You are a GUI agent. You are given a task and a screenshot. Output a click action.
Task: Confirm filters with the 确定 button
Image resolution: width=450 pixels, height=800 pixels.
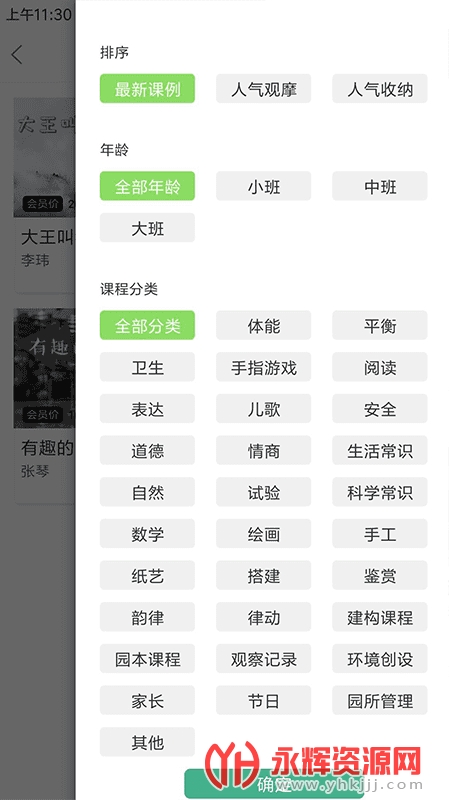[x=274, y=784]
